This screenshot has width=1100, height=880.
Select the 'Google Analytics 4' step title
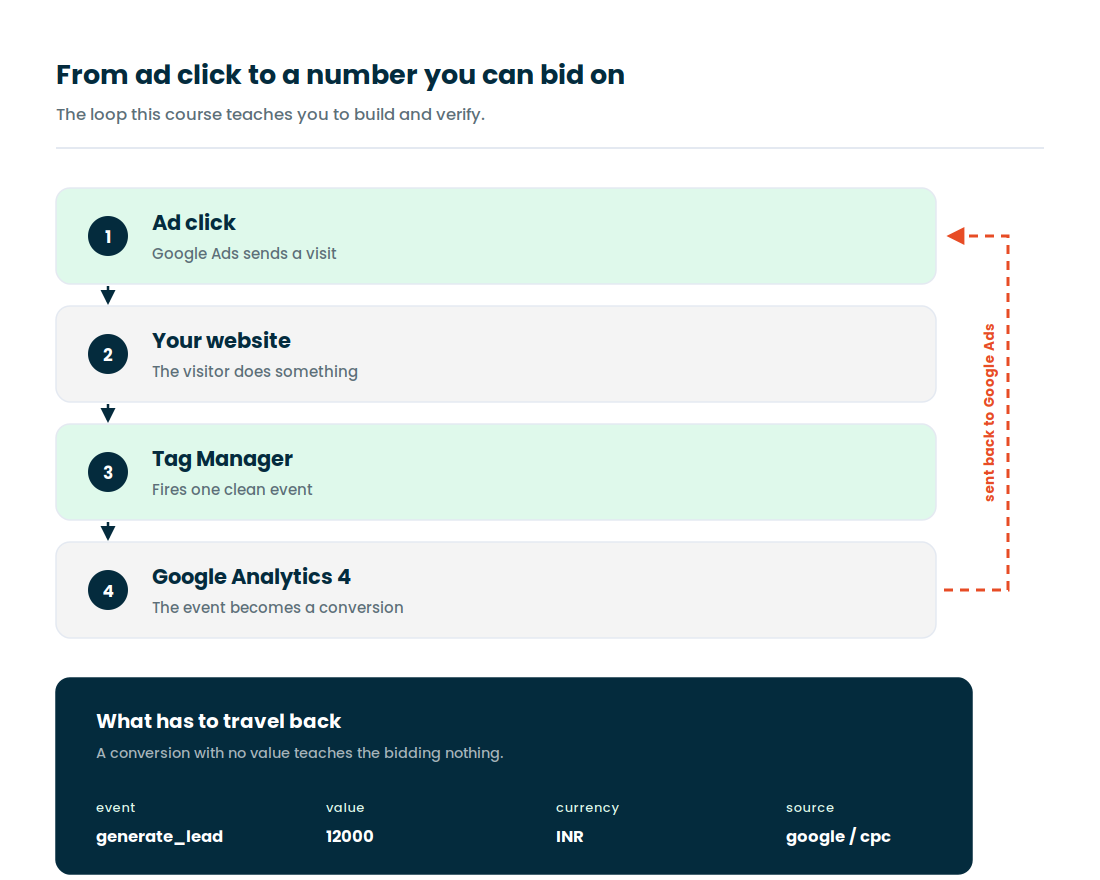251,577
